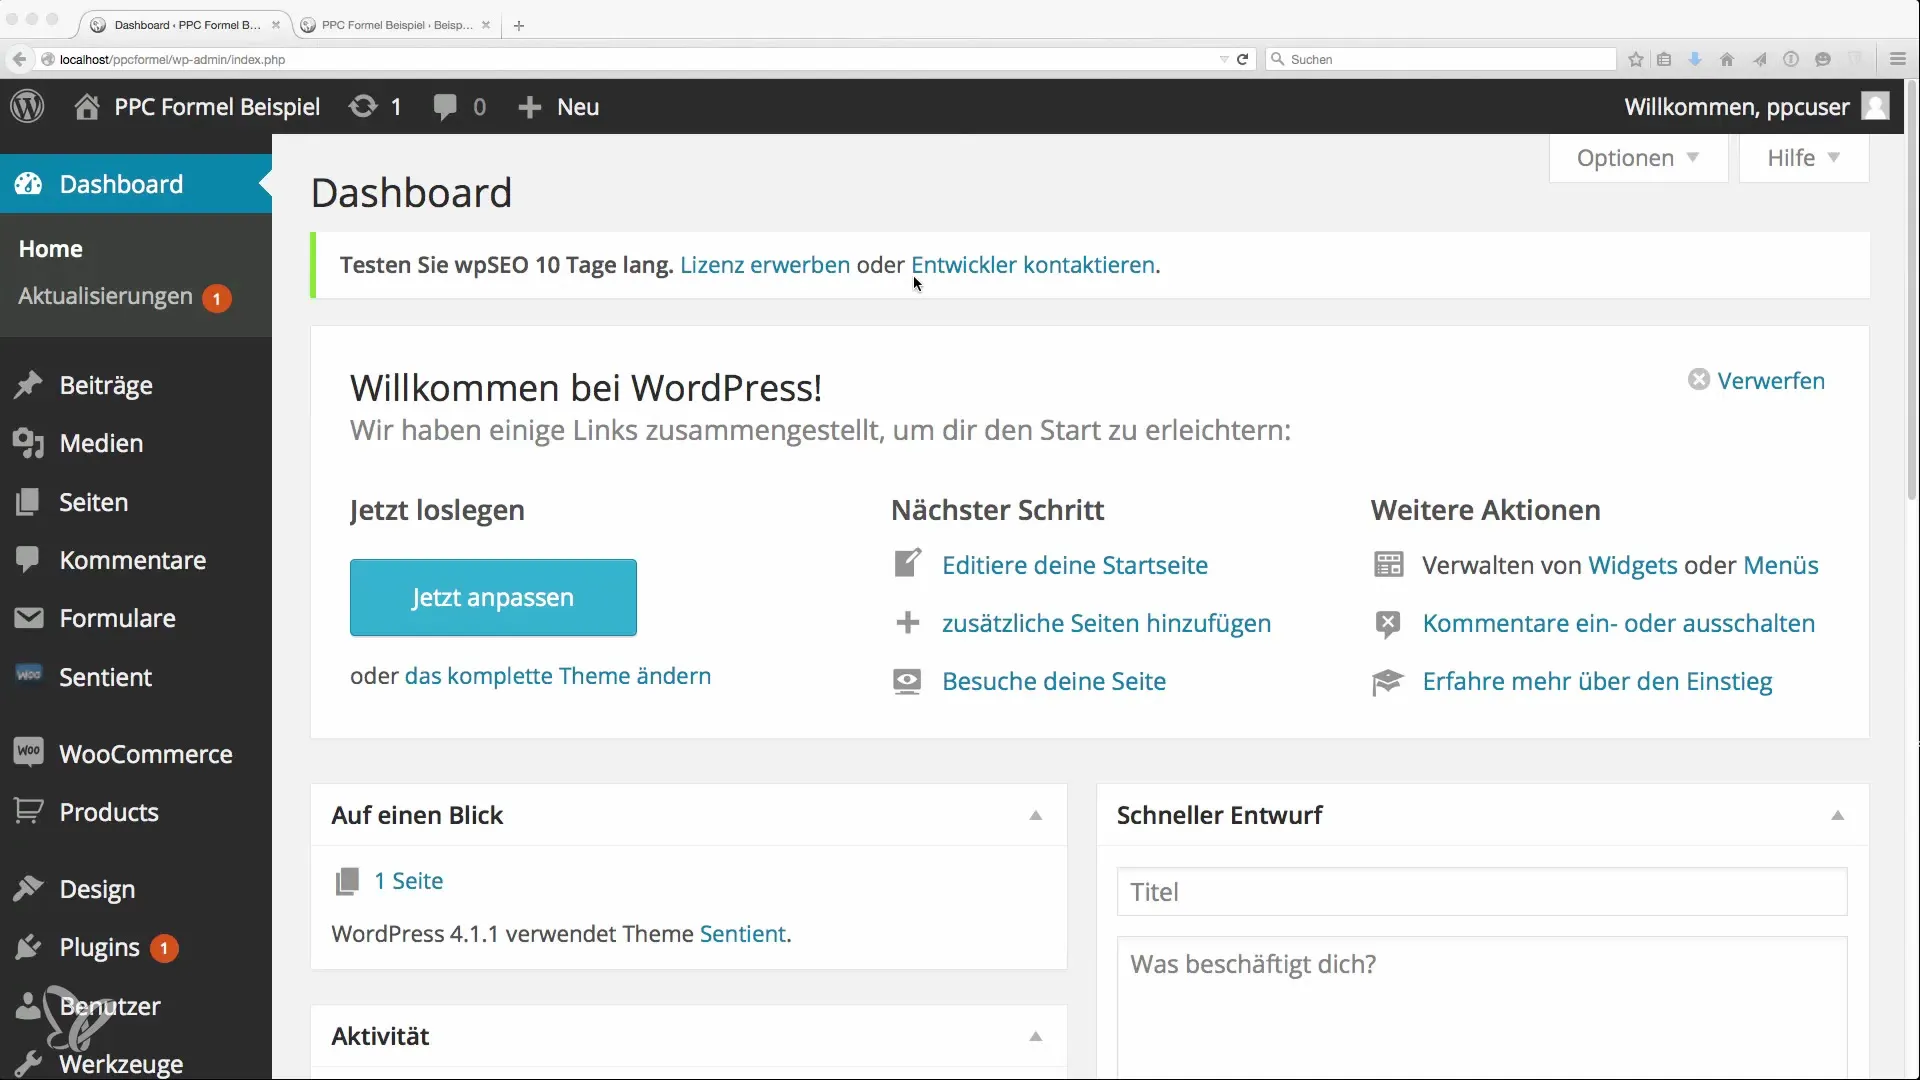The width and height of the screenshot is (1920, 1080).
Task: Open the Dashboard menu item
Action: pyautogui.click(x=136, y=184)
